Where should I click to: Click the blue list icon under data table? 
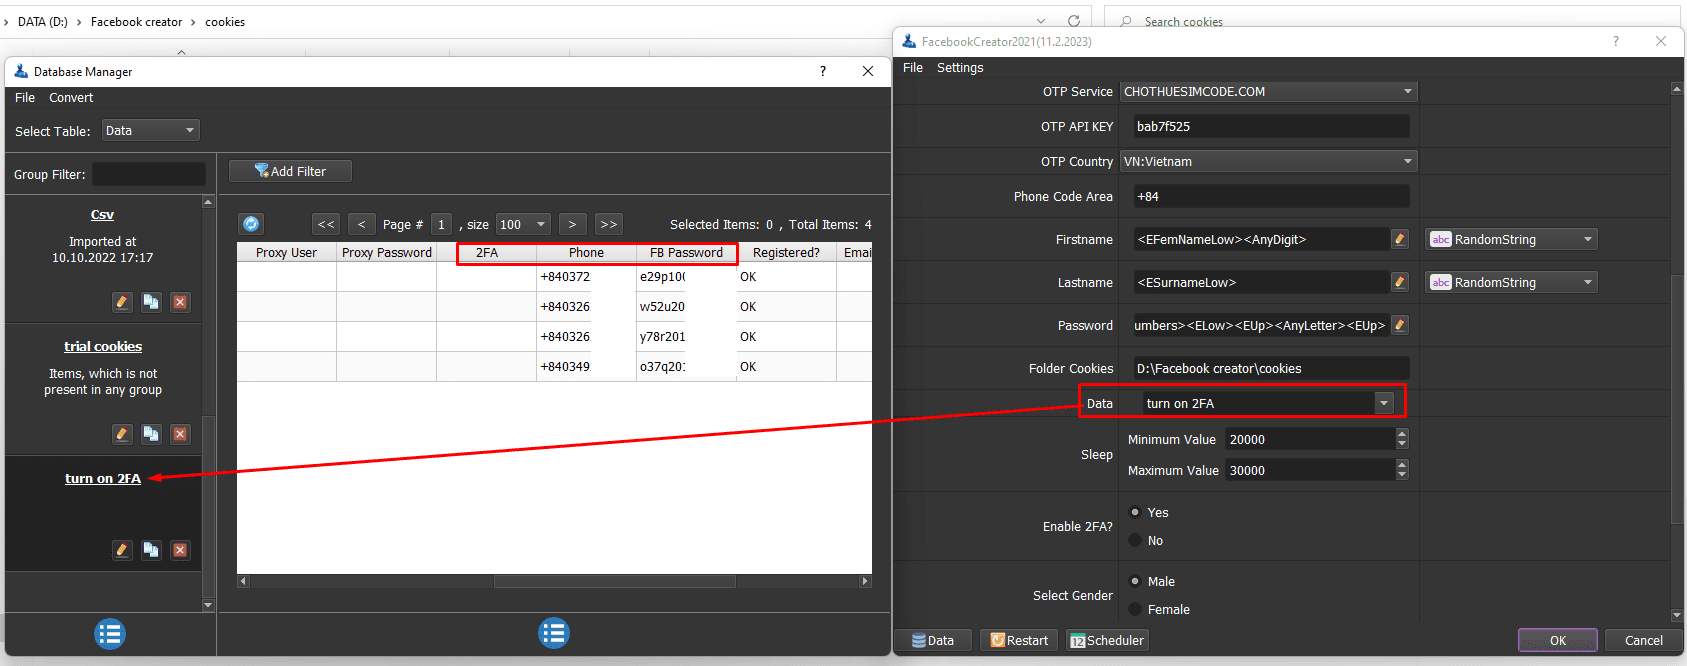click(554, 633)
